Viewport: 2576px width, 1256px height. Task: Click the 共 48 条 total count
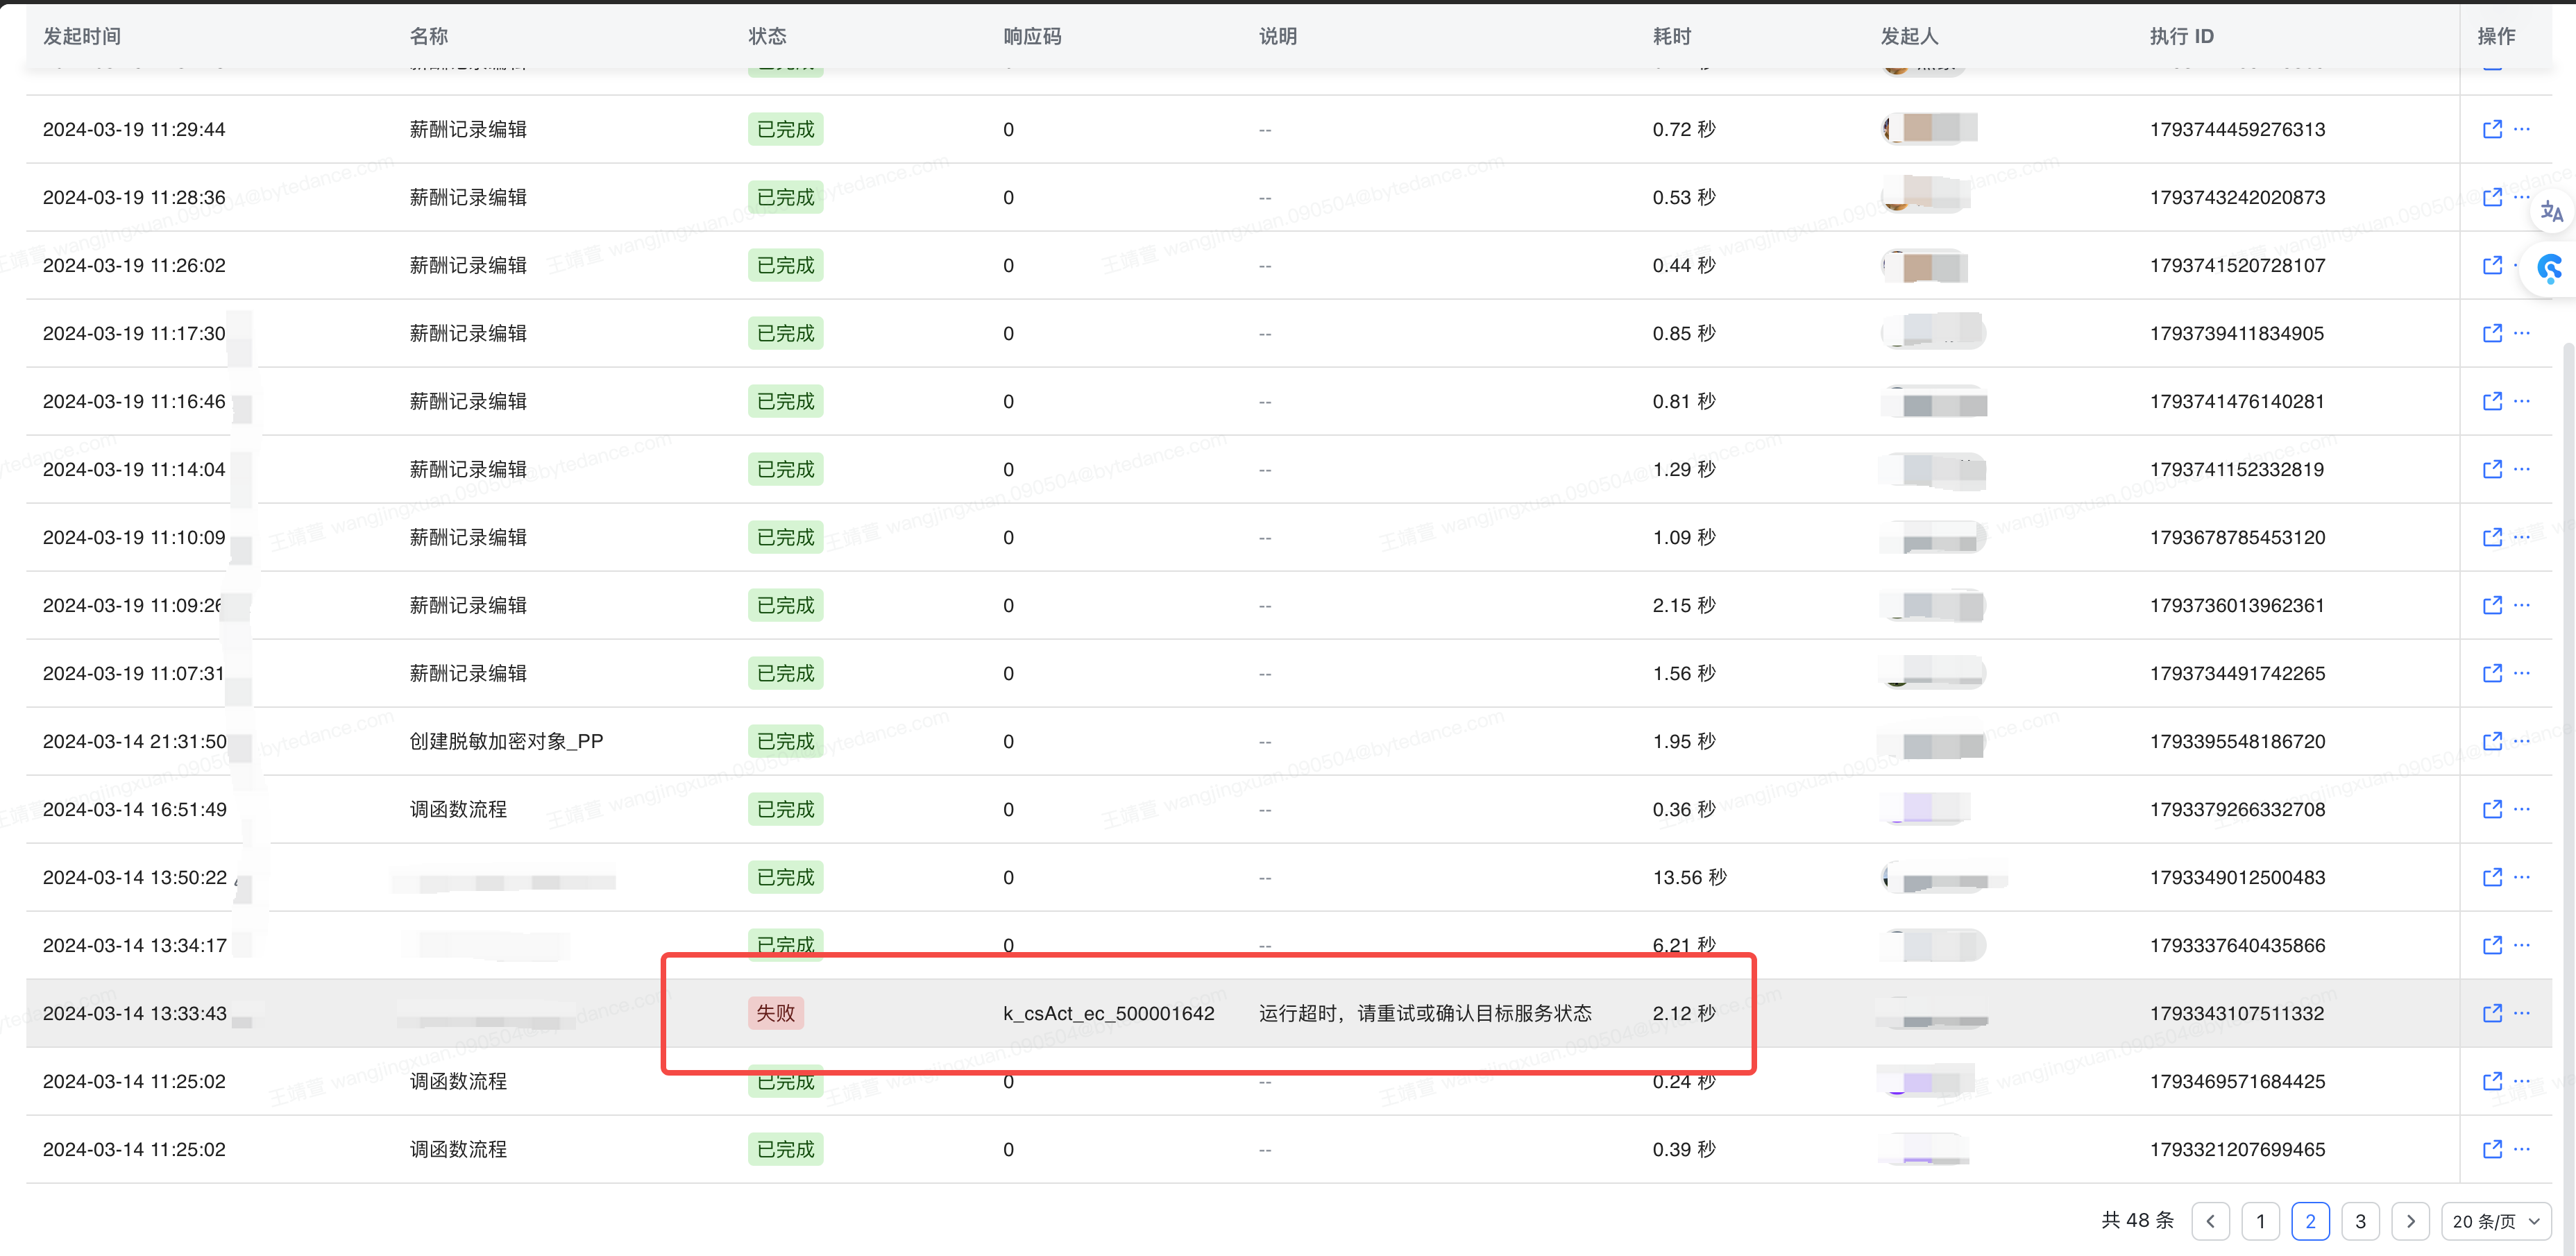click(2137, 1220)
